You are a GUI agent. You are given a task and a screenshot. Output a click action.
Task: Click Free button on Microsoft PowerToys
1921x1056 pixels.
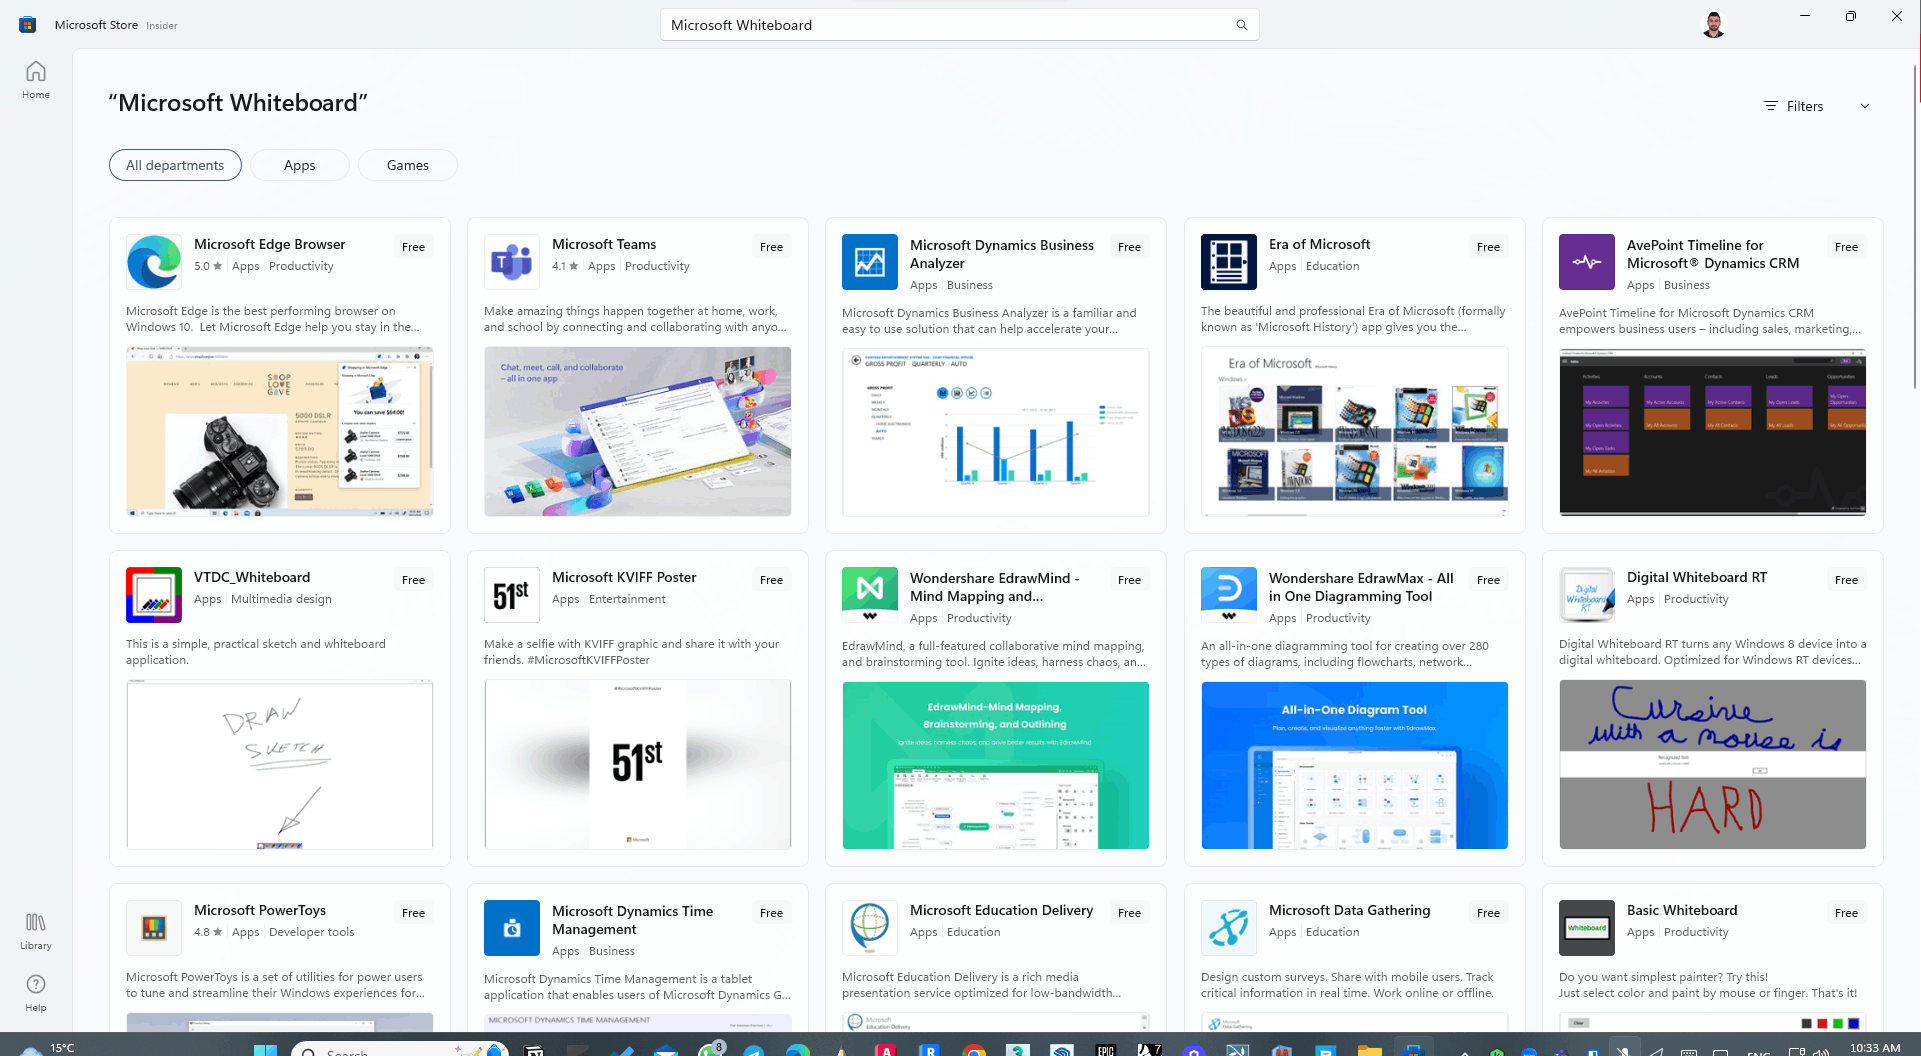click(x=413, y=913)
